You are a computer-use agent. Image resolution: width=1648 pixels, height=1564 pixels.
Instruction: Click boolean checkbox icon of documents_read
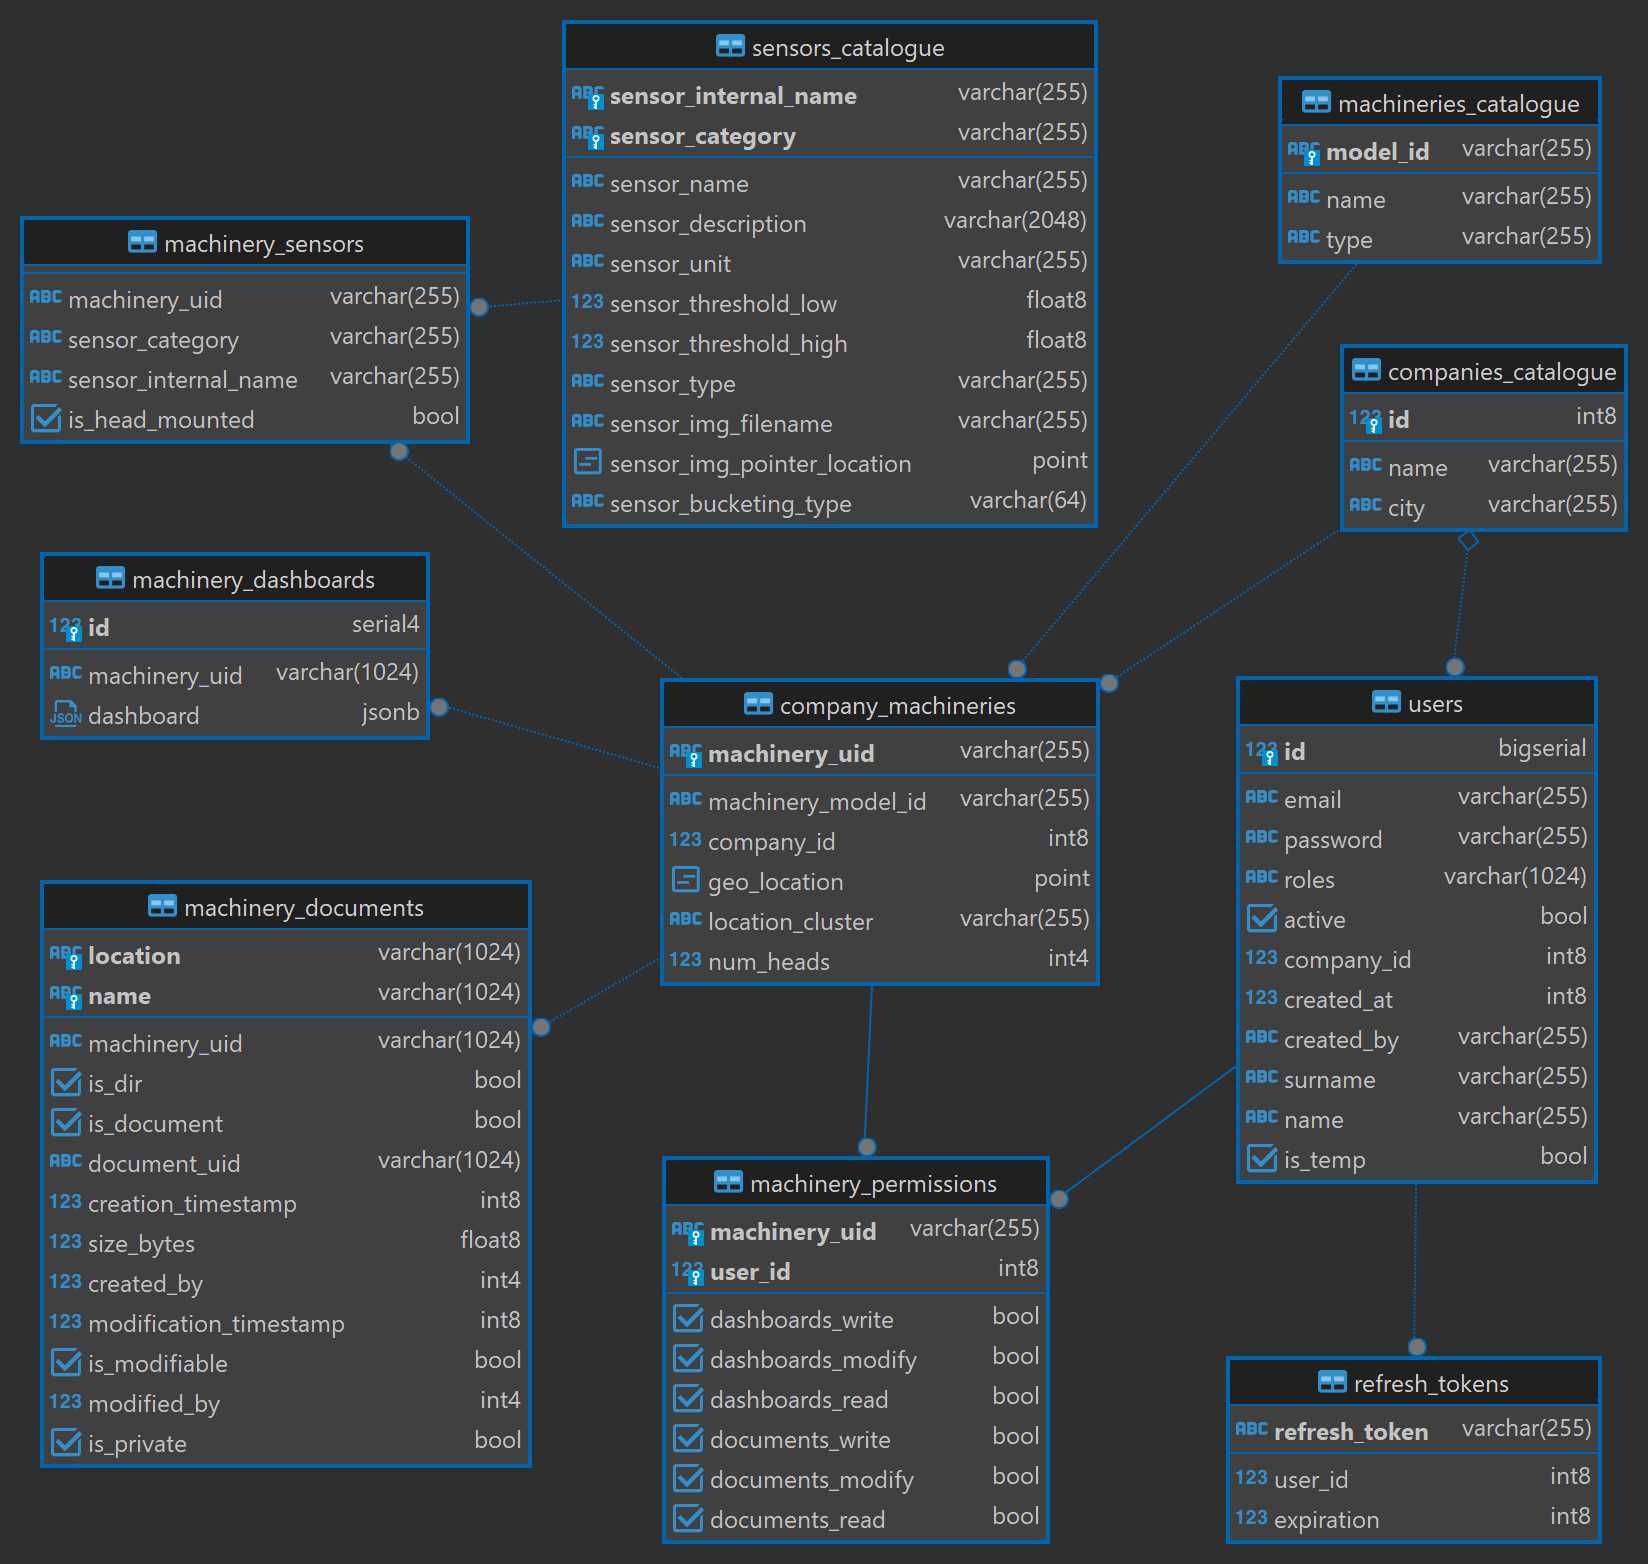click(x=688, y=1518)
